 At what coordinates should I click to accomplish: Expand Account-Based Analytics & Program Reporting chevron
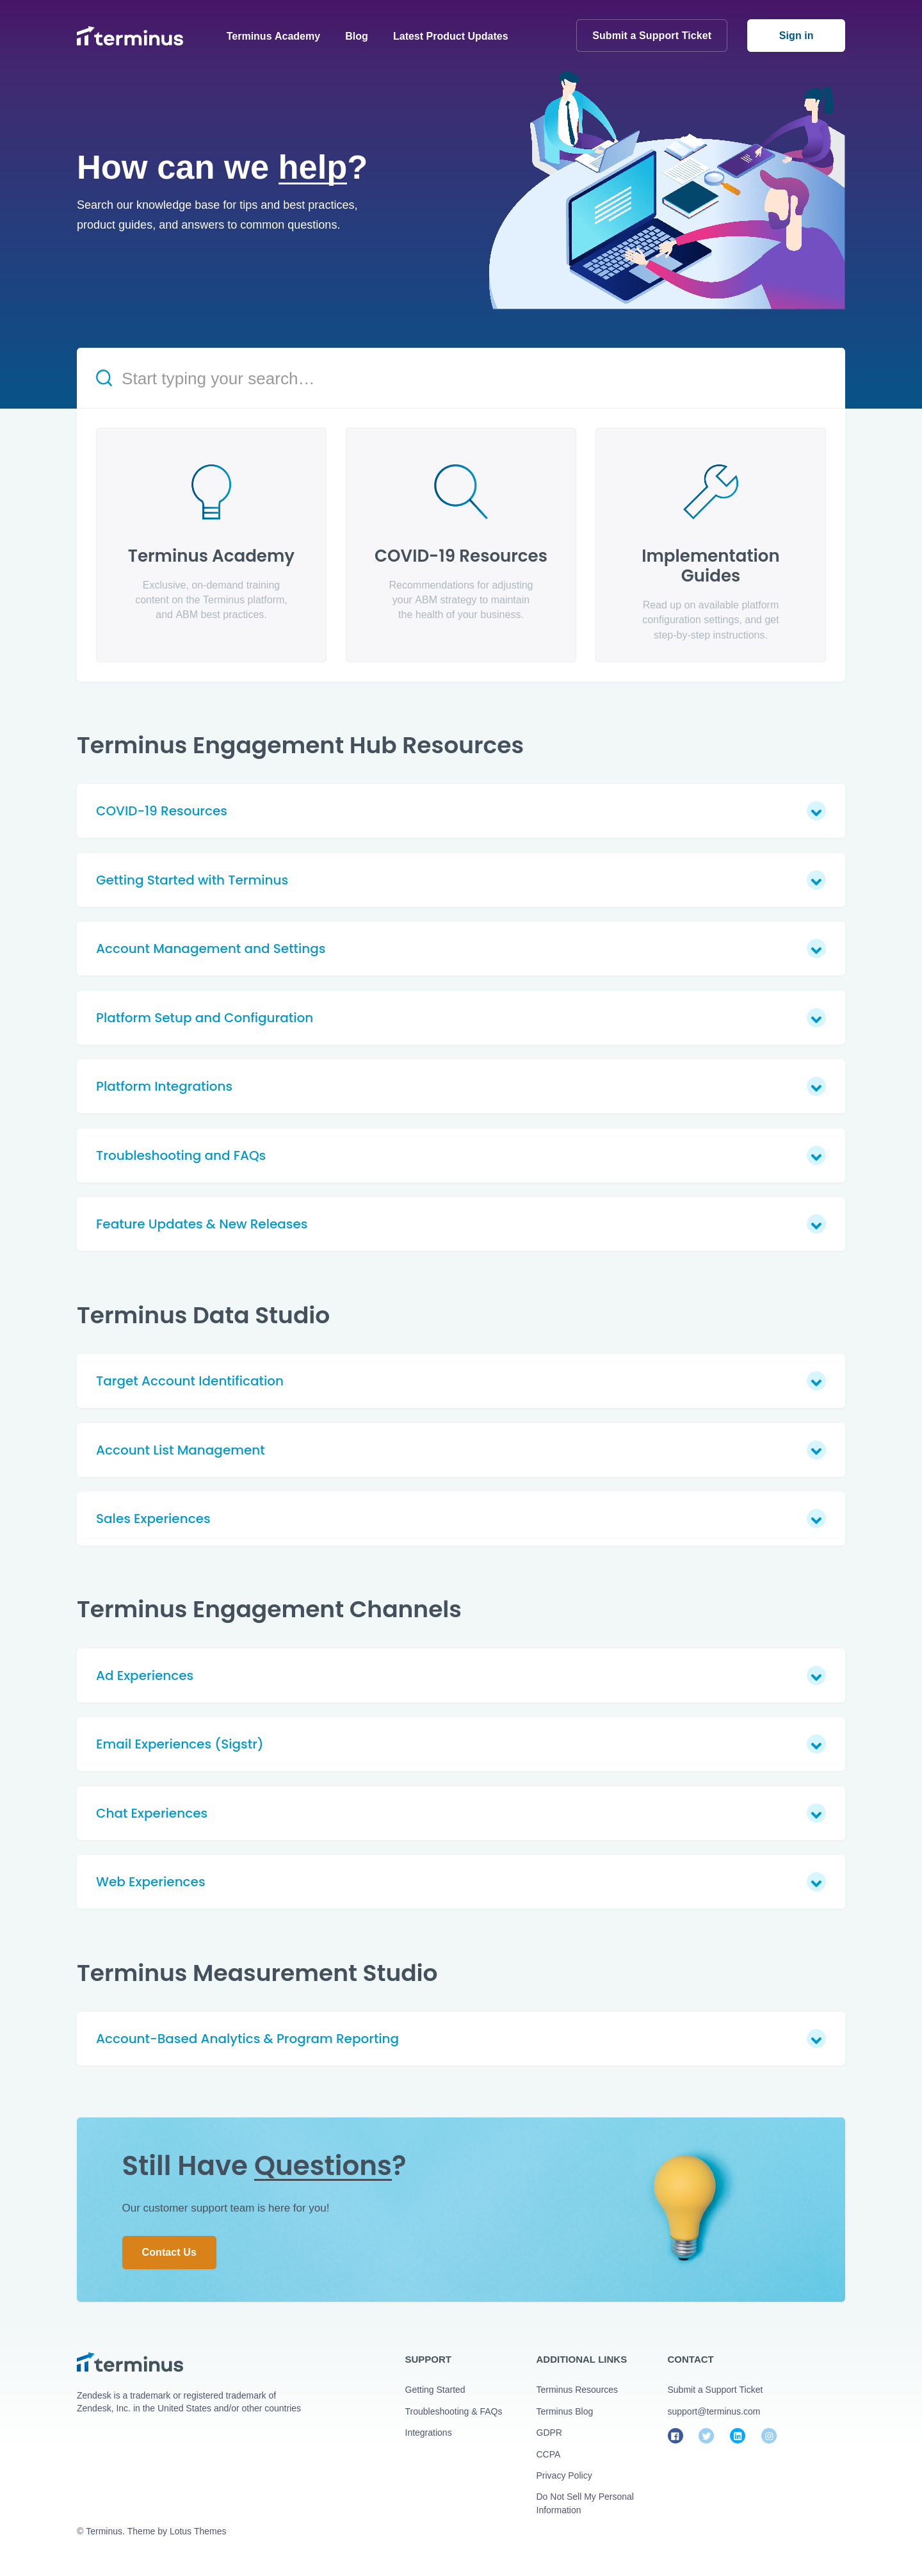[816, 2039]
